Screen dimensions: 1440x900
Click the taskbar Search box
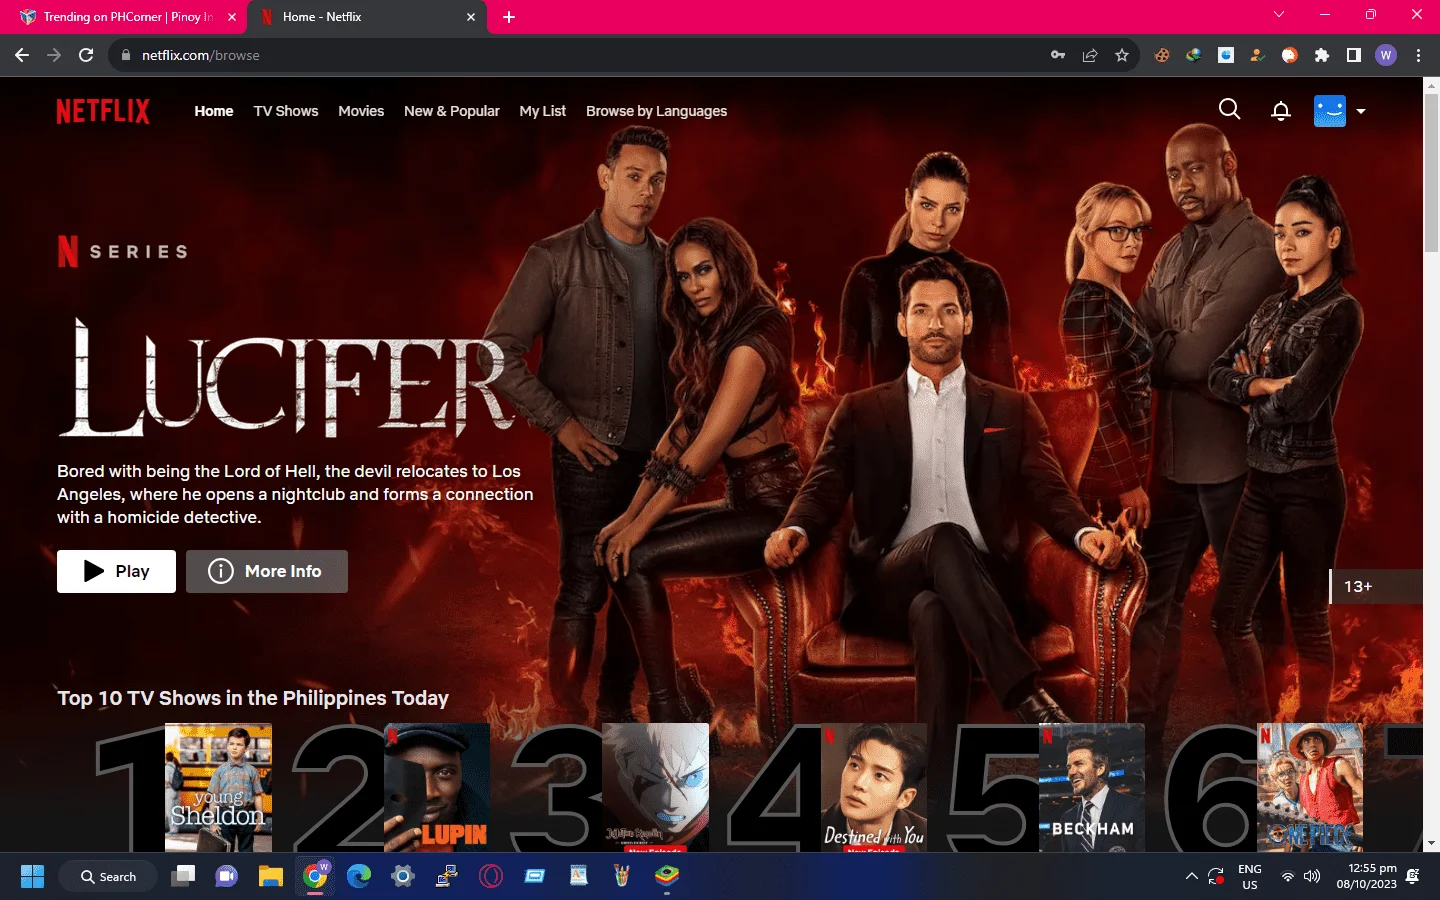[x=109, y=877]
